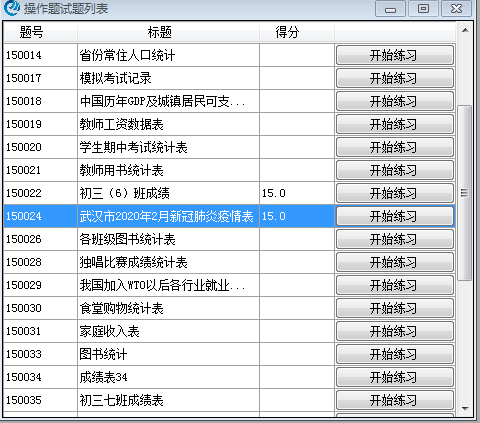Click 开始练习 for 初三（6）班成绩
480x423 pixels.
395,193
